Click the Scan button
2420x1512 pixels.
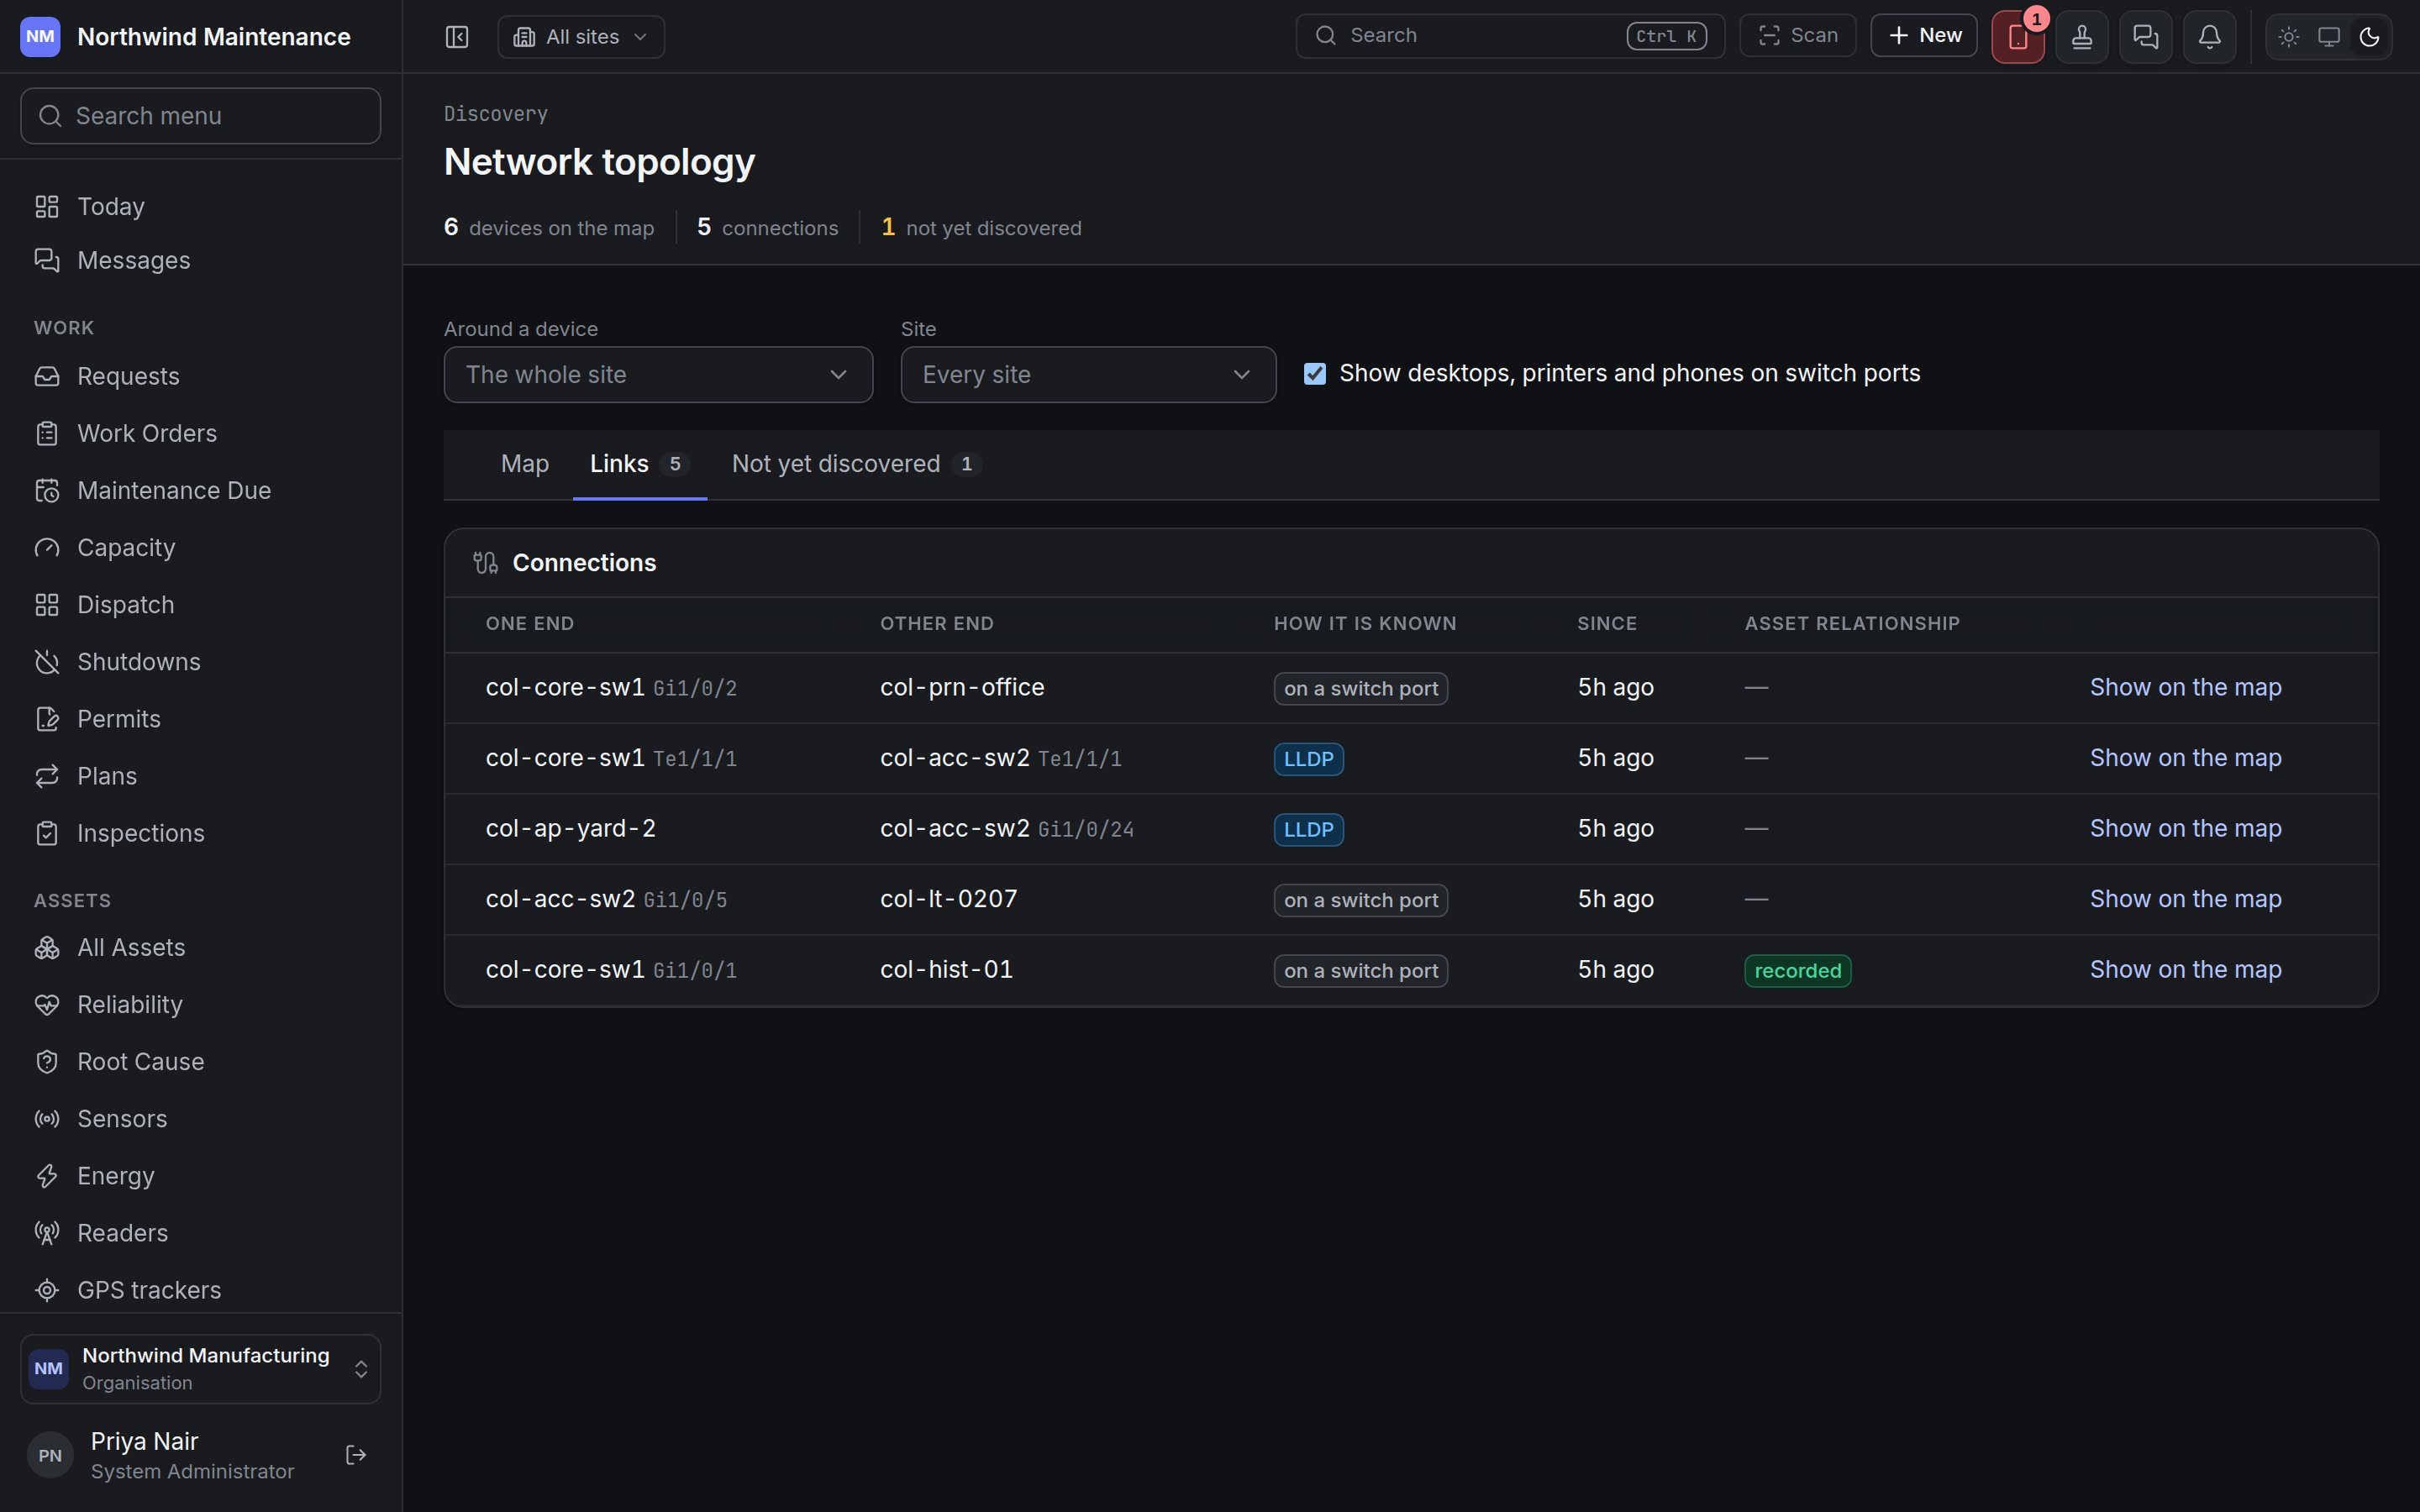coord(1797,36)
